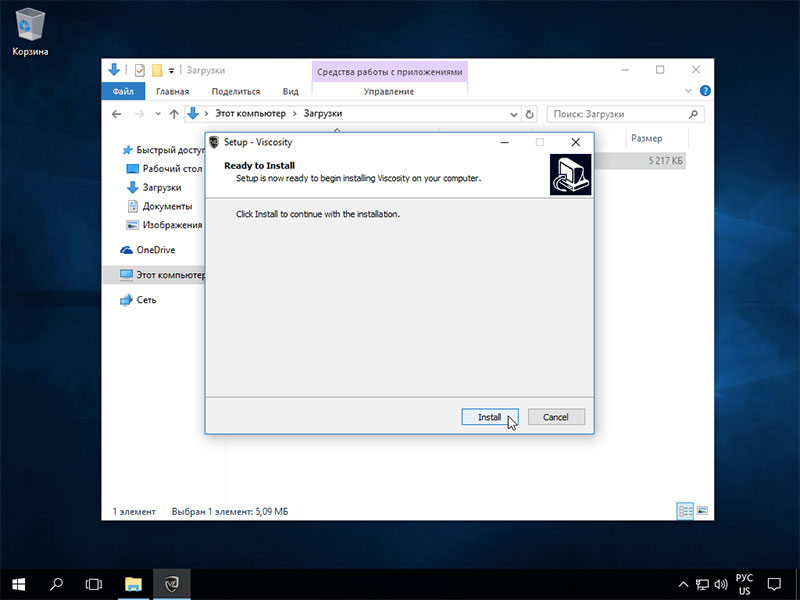Open taskbar search magnifier

pos(56,584)
